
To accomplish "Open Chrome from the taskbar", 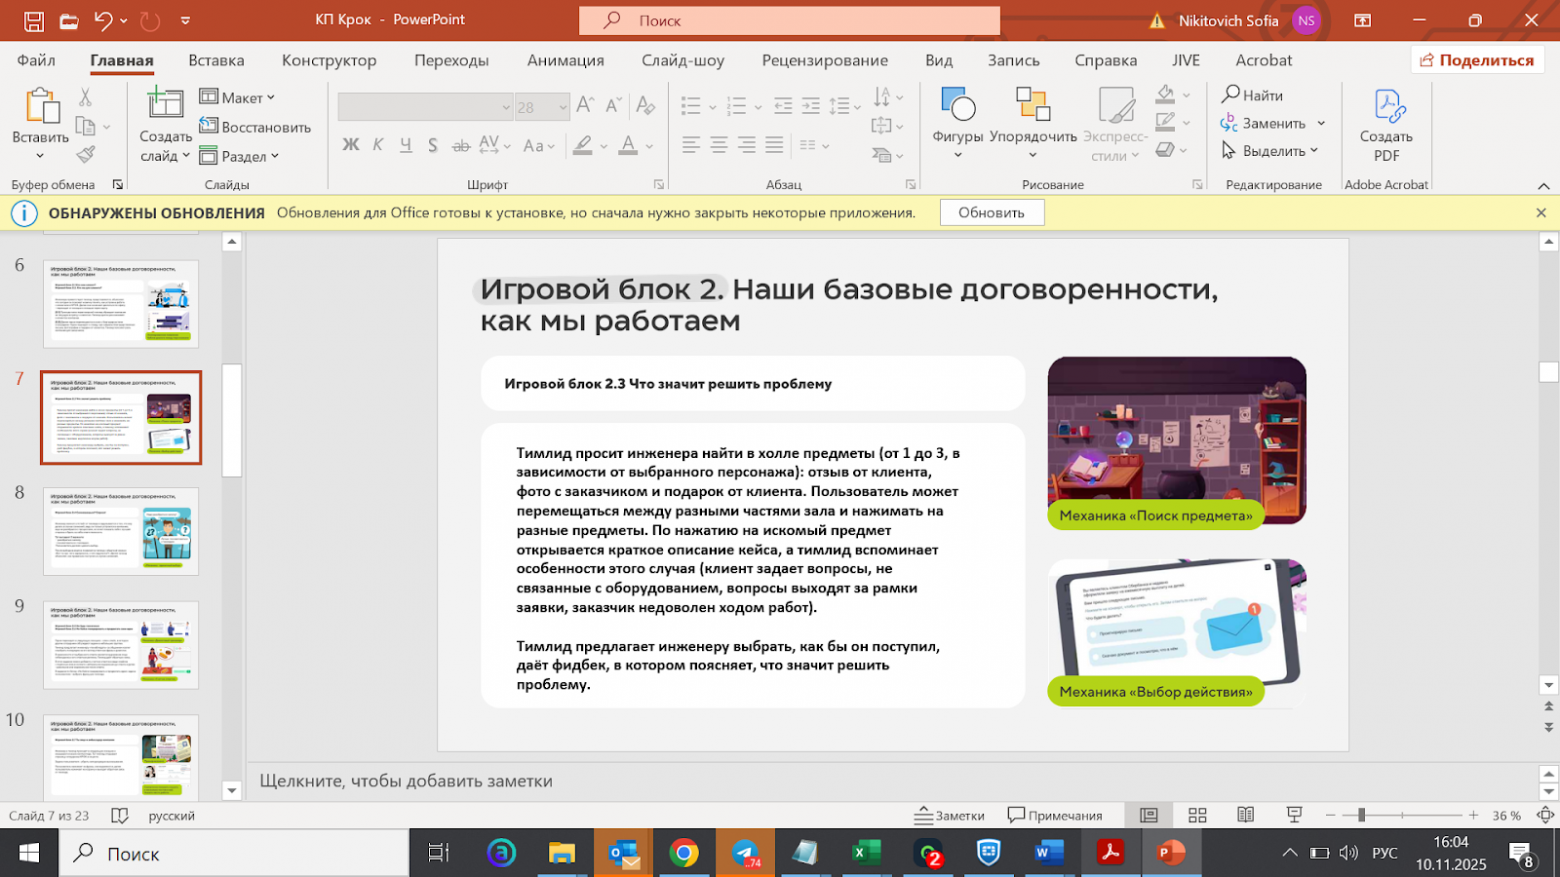I will pyautogui.click(x=683, y=852).
